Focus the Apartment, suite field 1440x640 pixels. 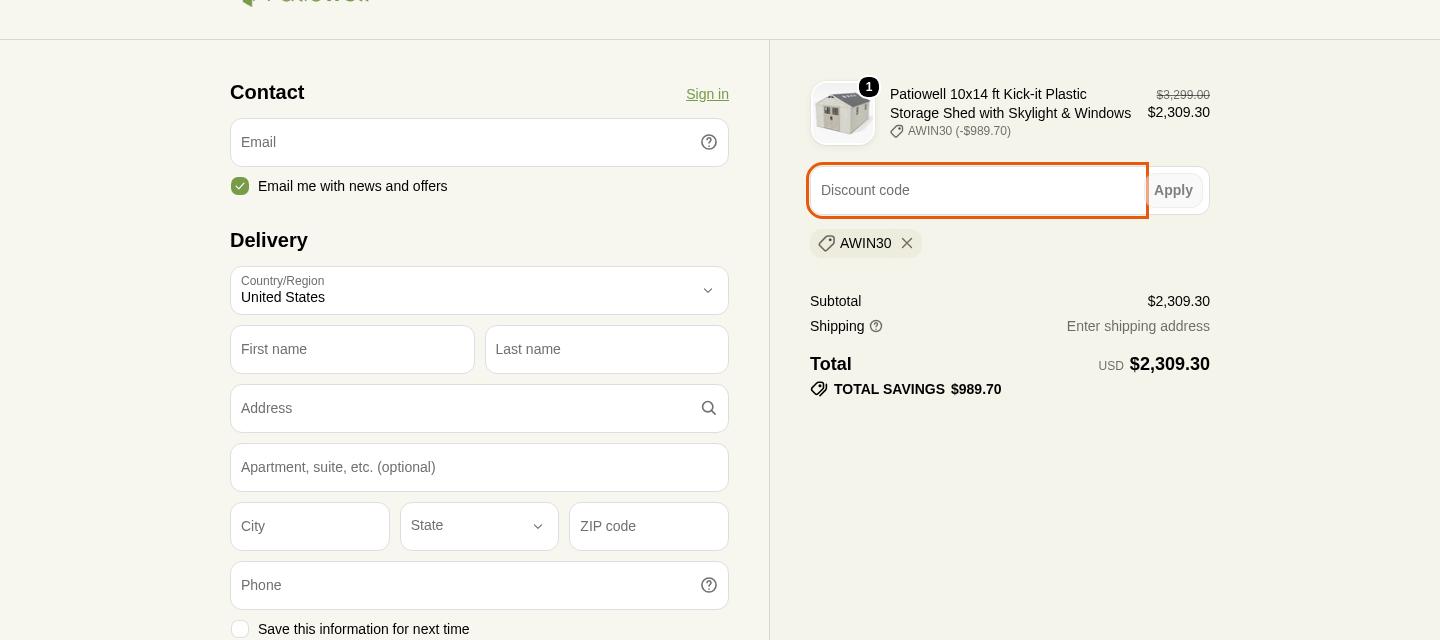tap(479, 467)
